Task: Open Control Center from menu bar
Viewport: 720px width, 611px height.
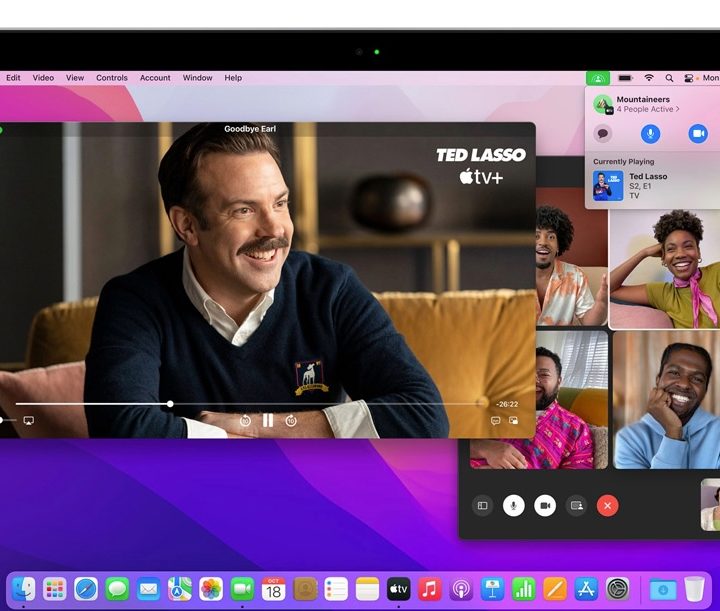Action: pos(688,78)
